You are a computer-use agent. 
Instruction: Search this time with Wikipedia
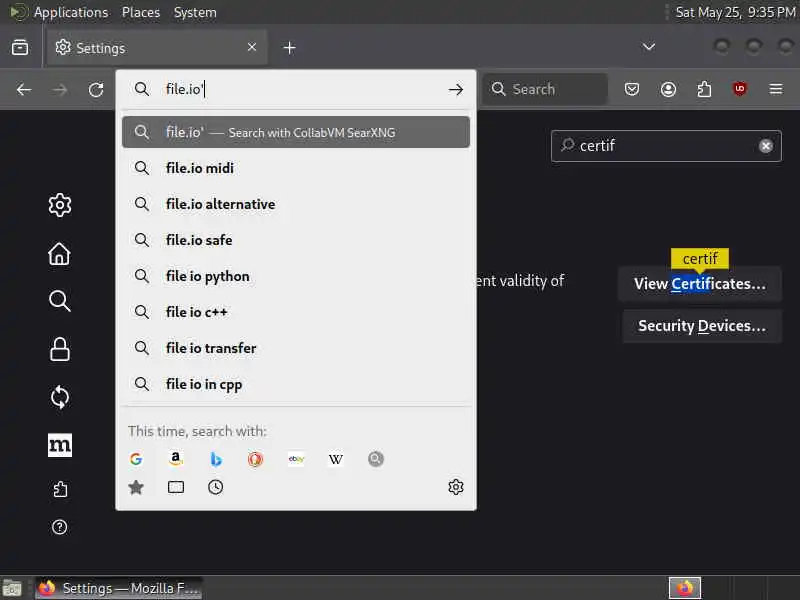pos(335,459)
